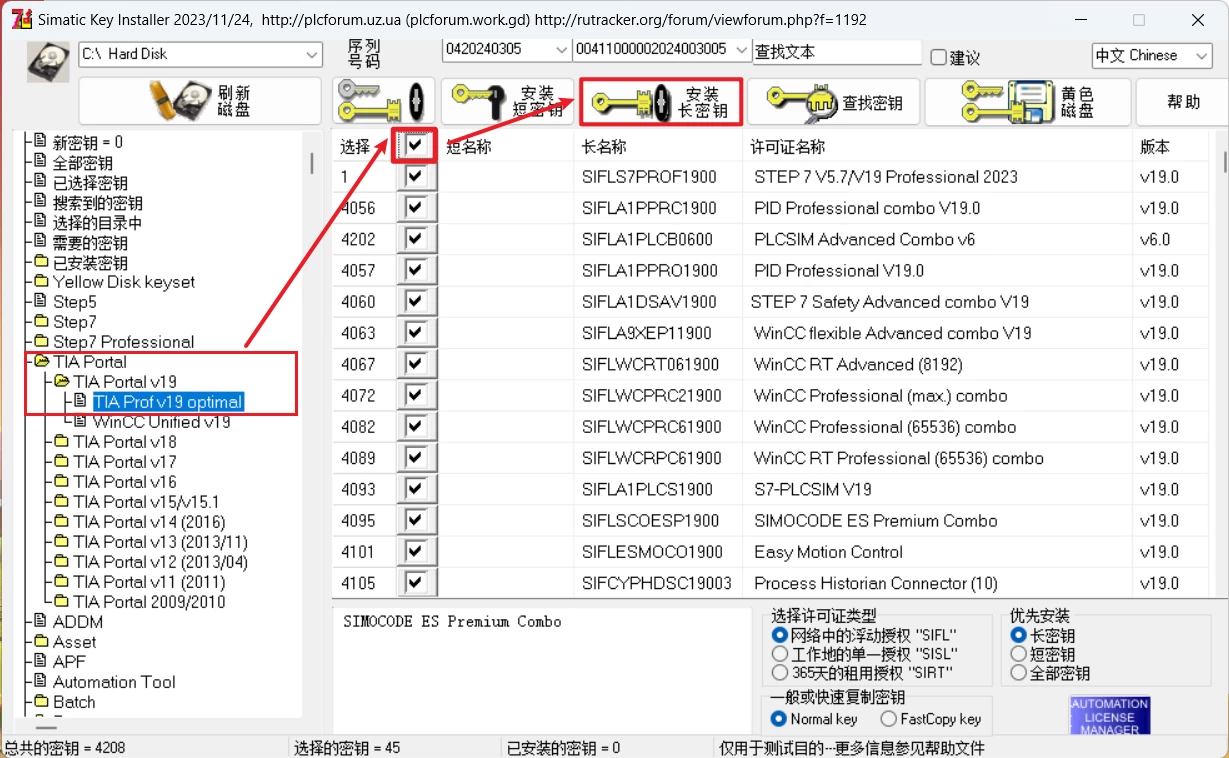Uncheck the row checkbox for SIFLS7PROF1900
This screenshot has width=1229, height=758.
click(x=416, y=177)
